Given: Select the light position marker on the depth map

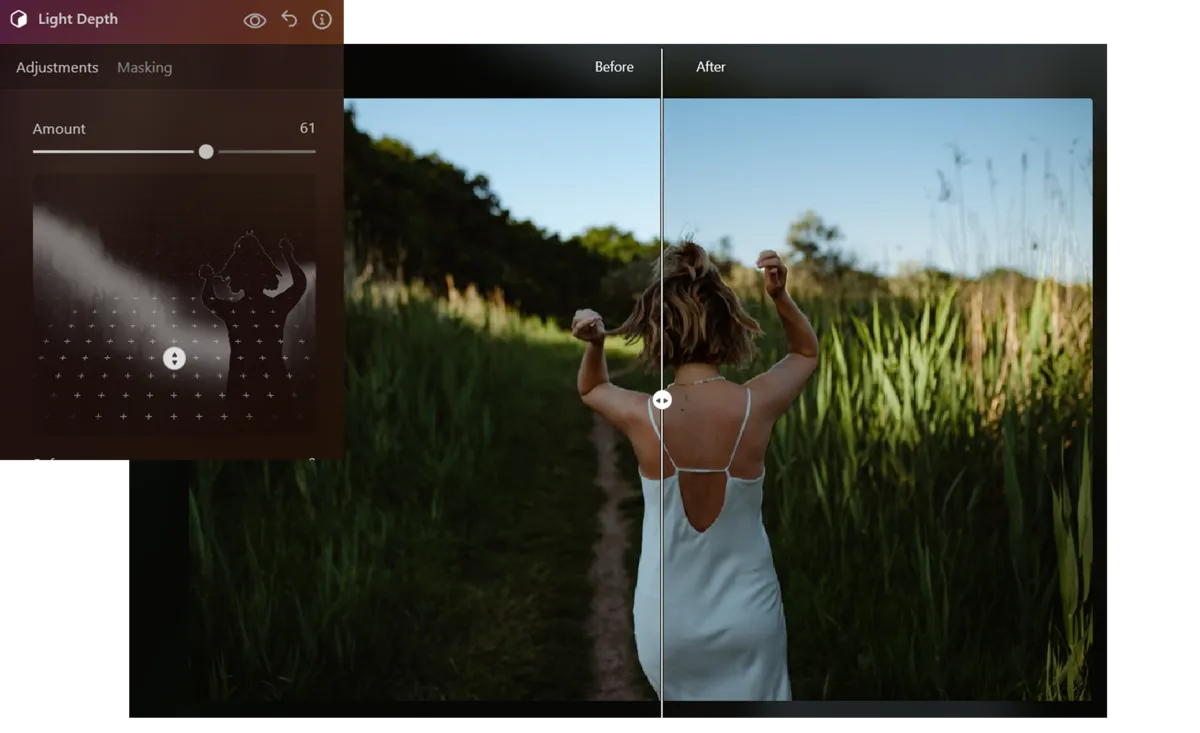Looking at the screenshot, I should (175, 357).
